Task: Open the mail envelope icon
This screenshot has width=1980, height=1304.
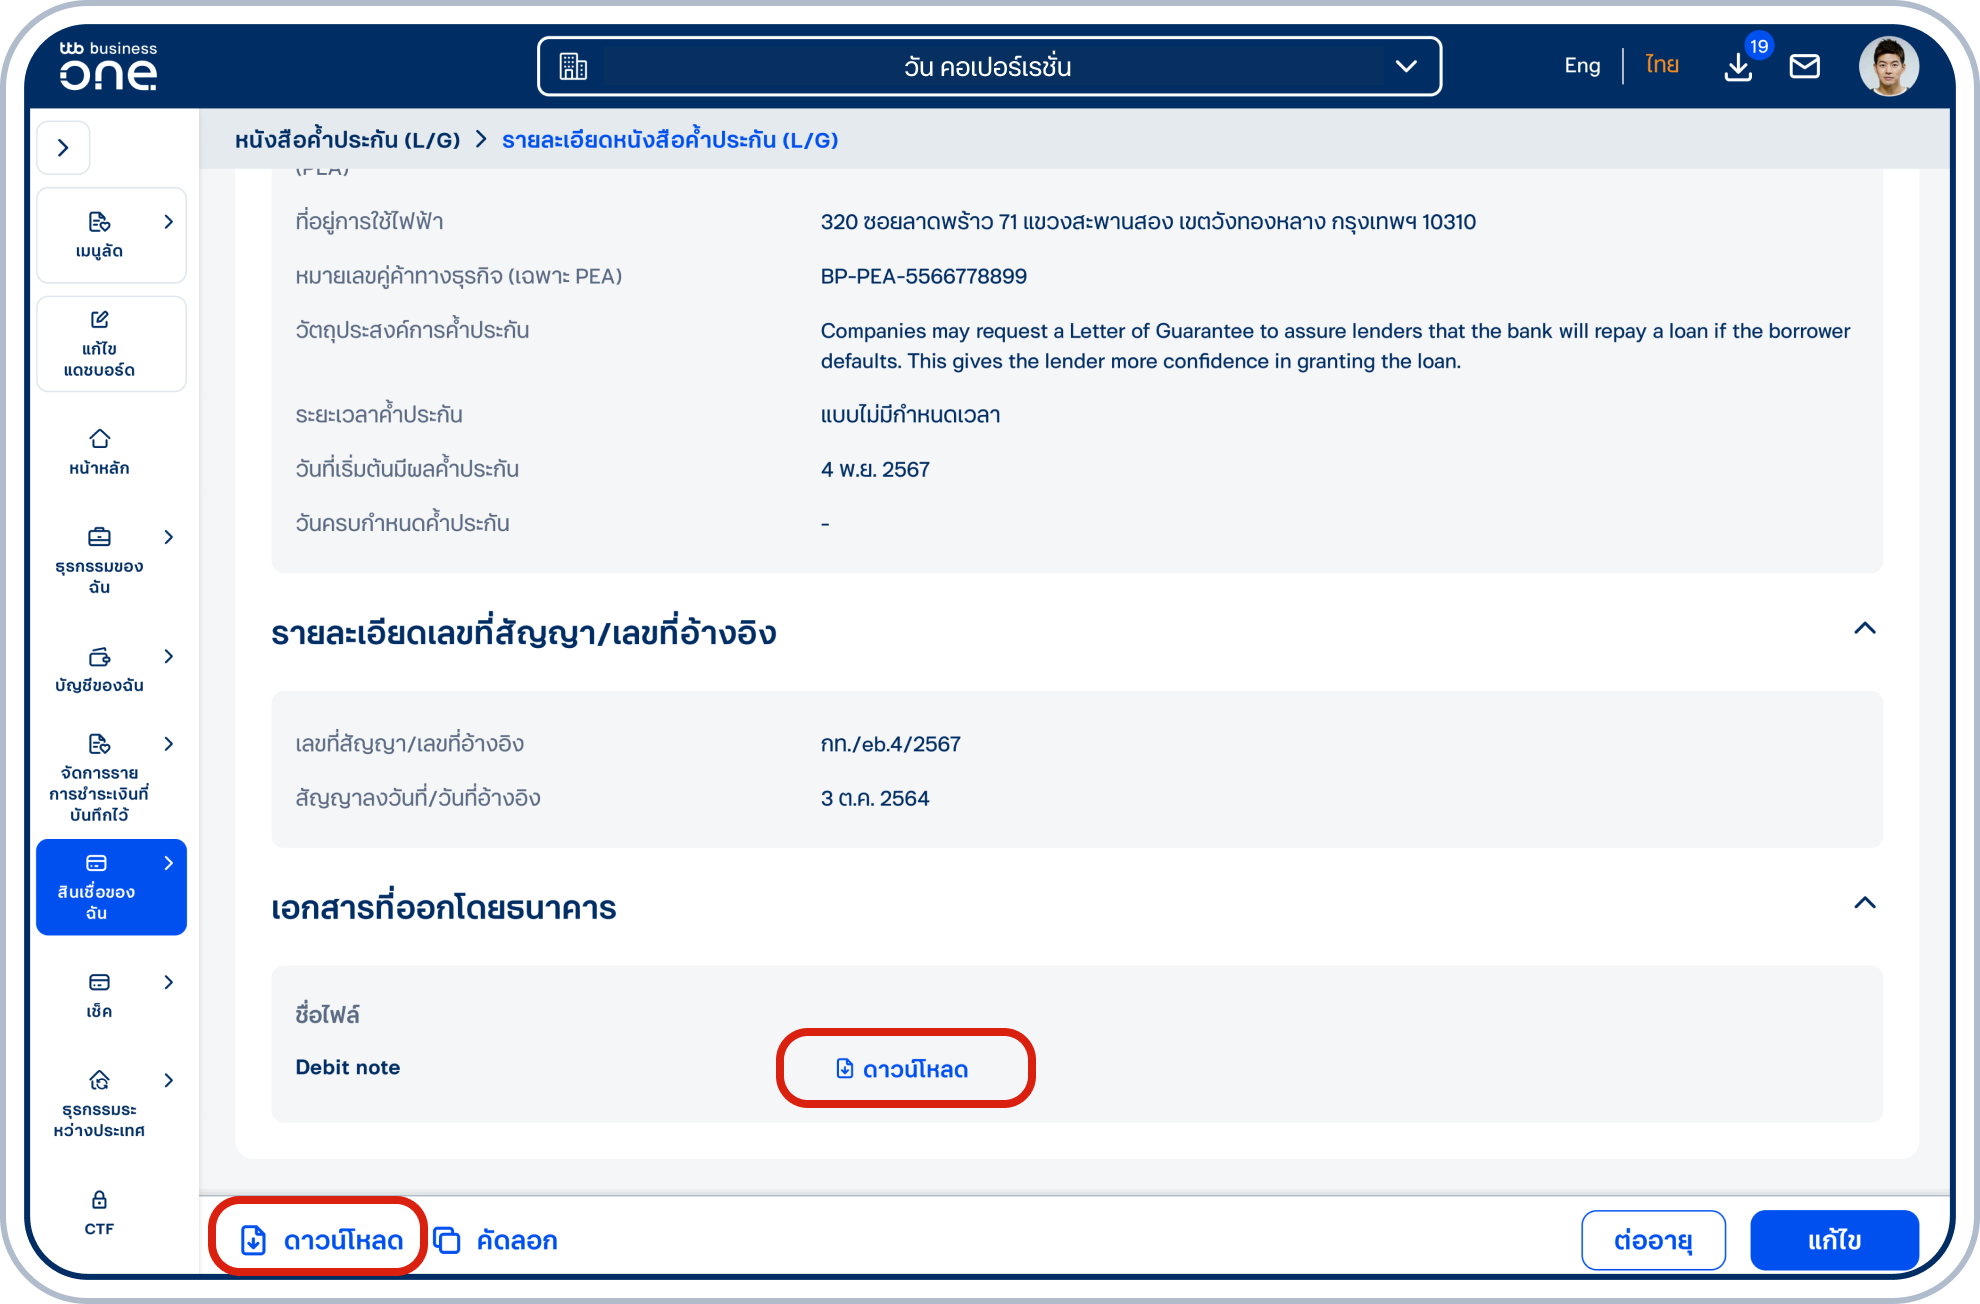Action: pos(1805,66)
